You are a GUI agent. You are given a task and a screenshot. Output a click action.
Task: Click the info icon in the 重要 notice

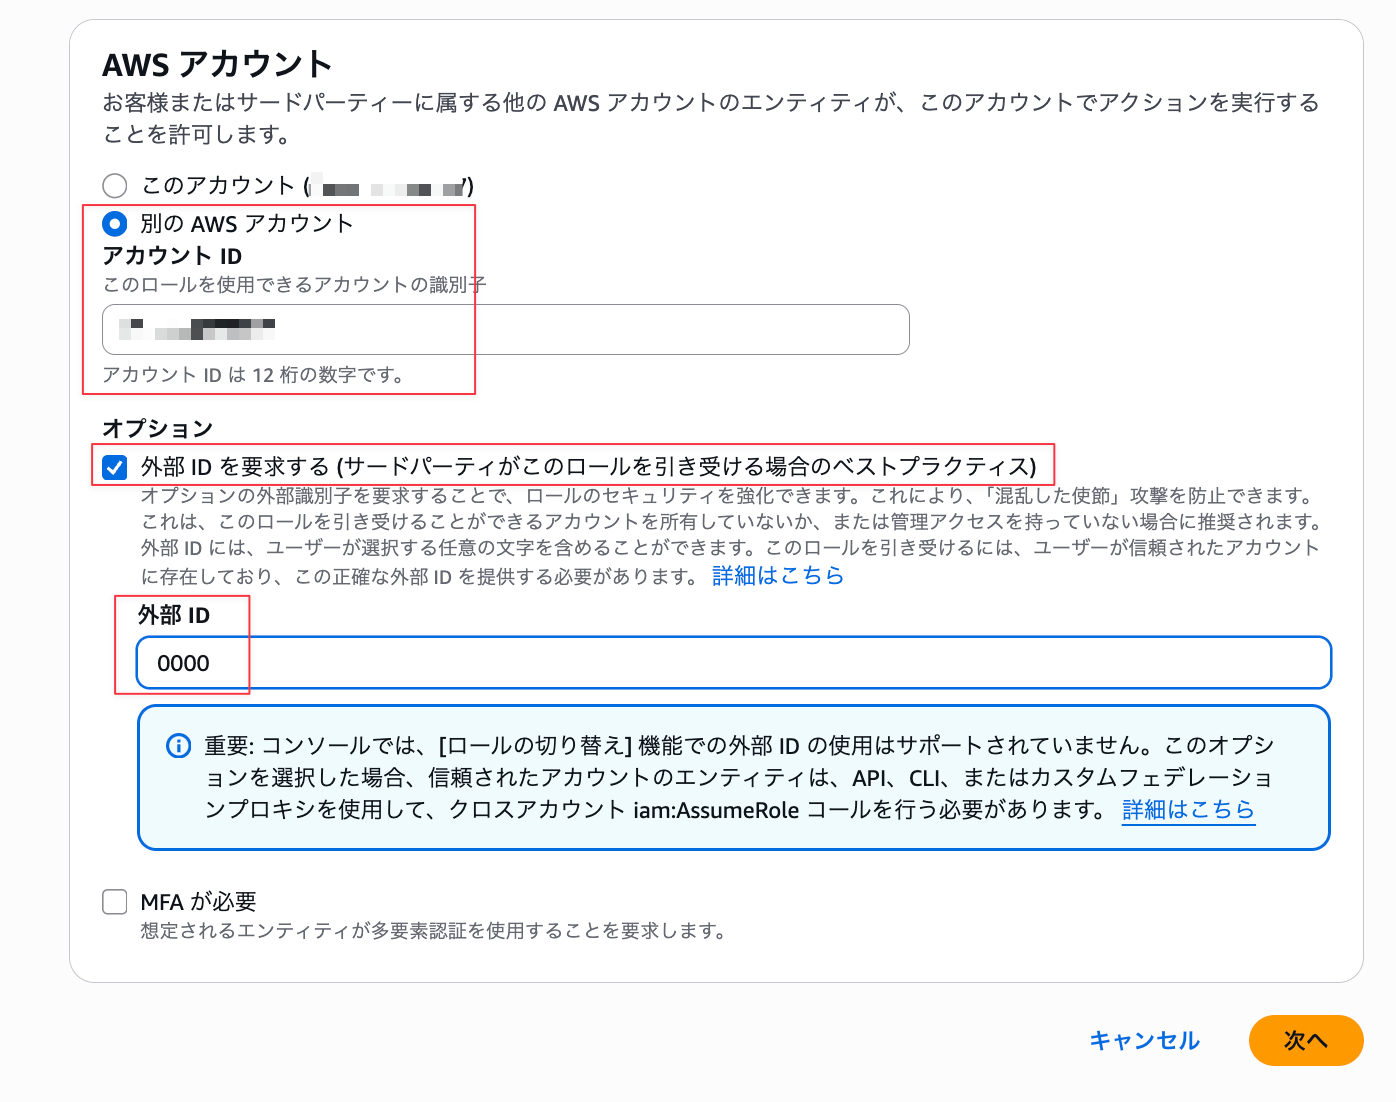click(x=178, y=746)
